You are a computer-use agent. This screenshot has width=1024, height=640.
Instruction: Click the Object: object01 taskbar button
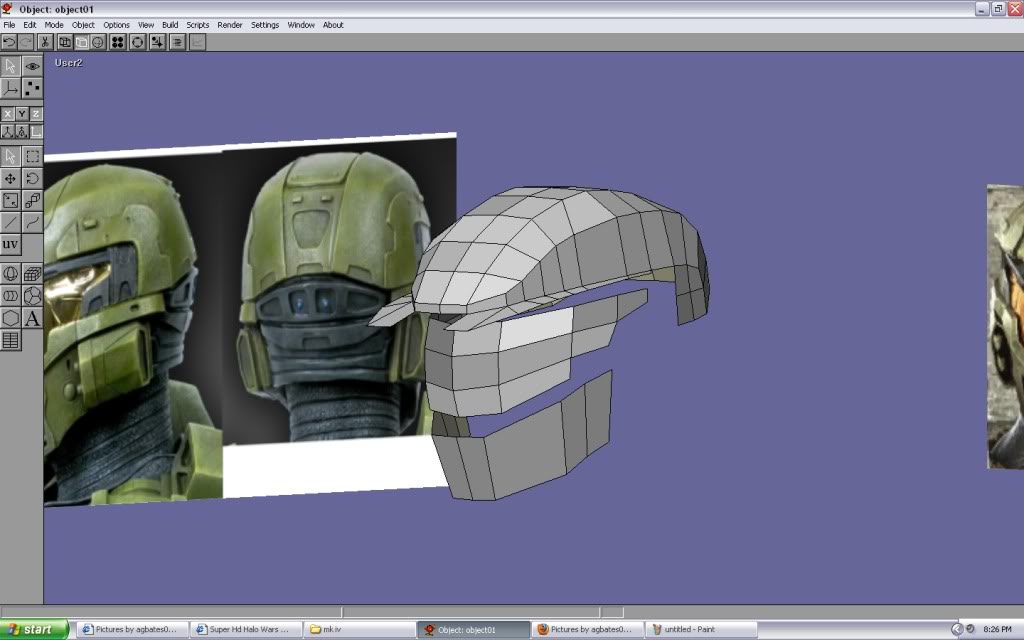(473, 630)
